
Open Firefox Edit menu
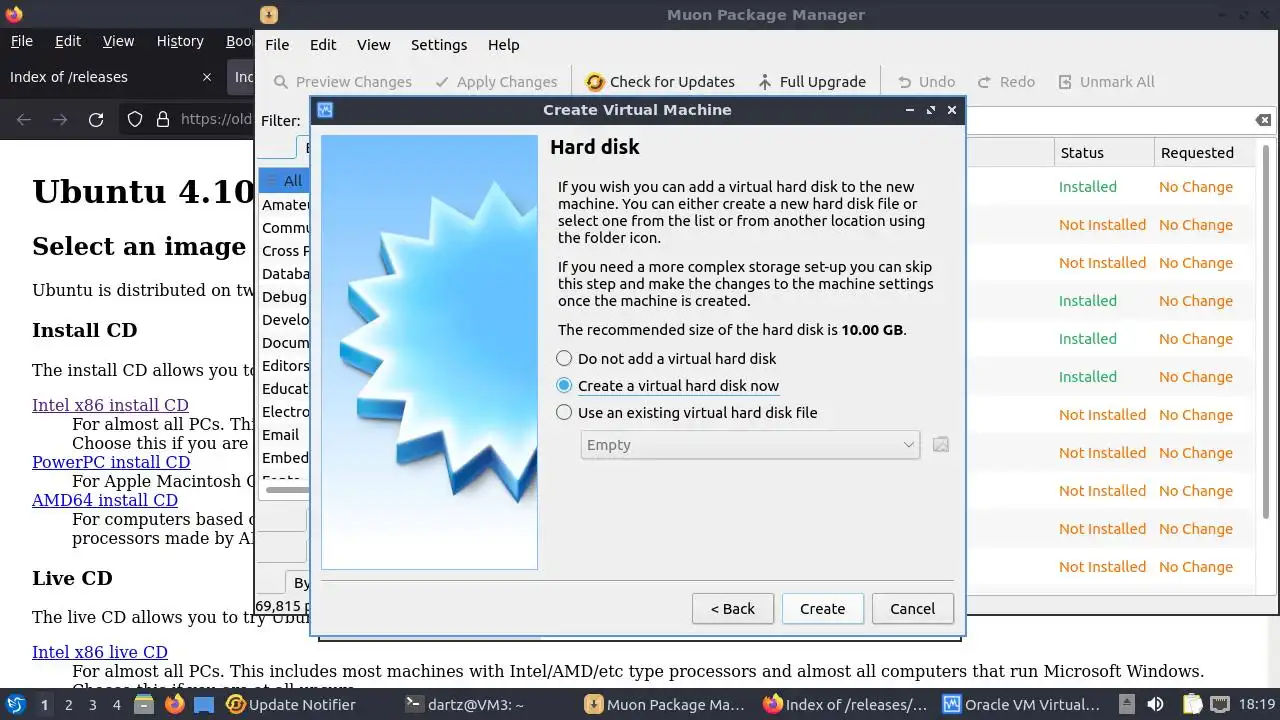[x=68, y=41]
